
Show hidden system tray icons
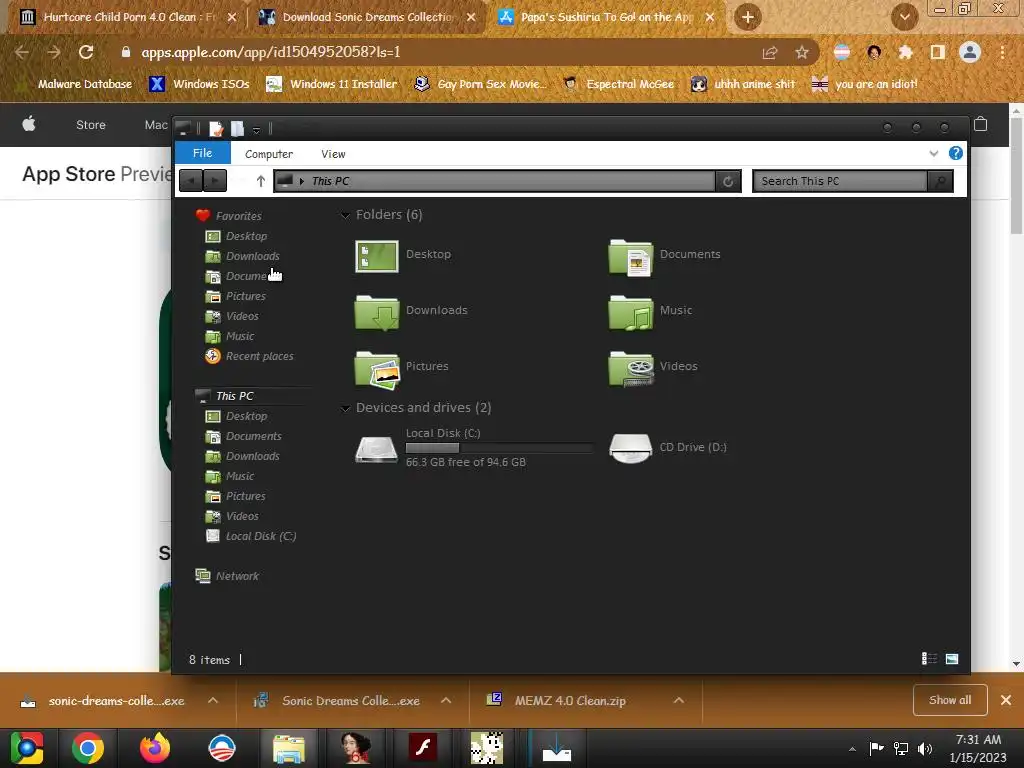[852, 749]
